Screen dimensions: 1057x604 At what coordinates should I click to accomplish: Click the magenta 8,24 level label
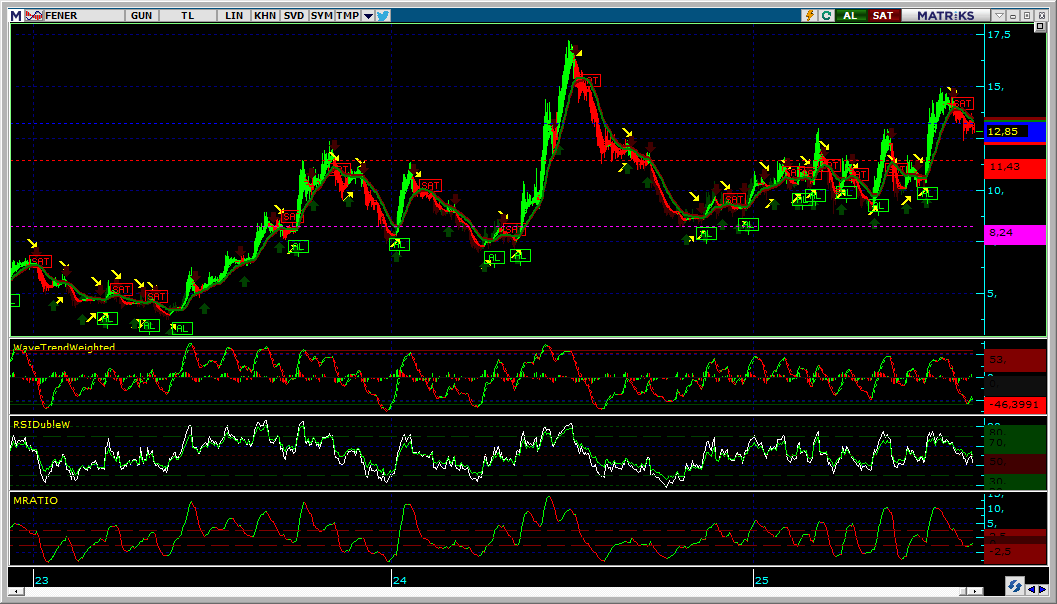(1014, 234)
